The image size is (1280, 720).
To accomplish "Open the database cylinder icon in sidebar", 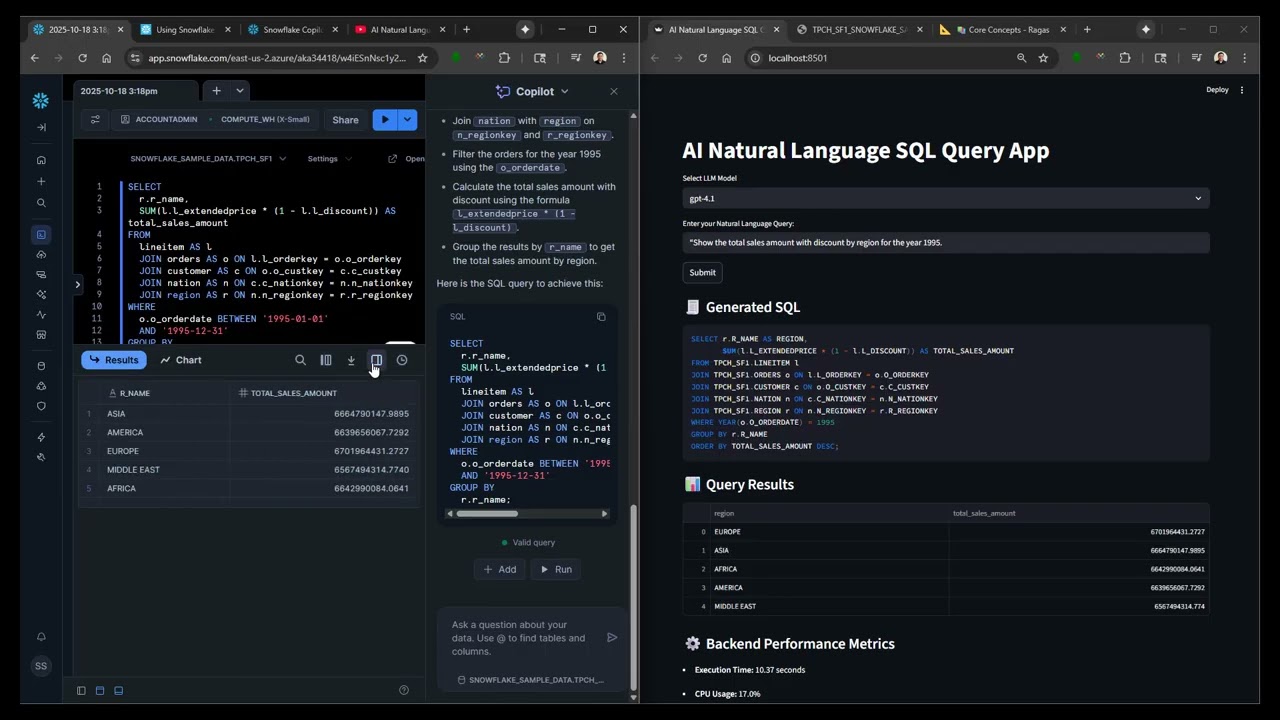I will click(x=41, y=366).
